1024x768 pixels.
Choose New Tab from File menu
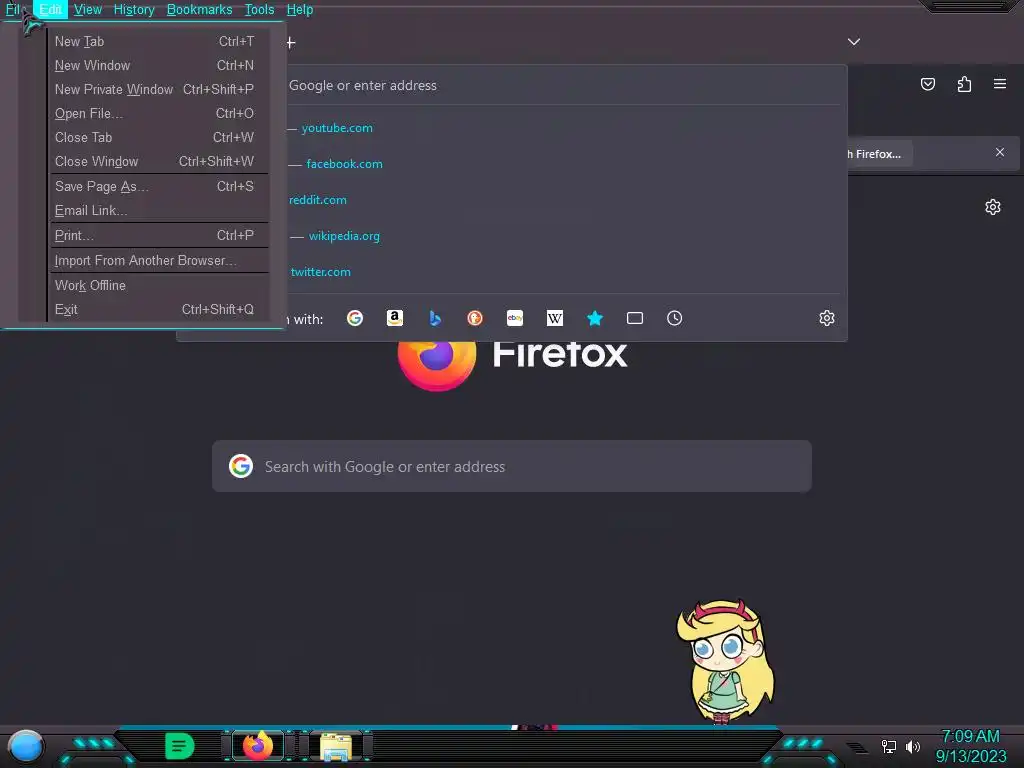point(159,41)
